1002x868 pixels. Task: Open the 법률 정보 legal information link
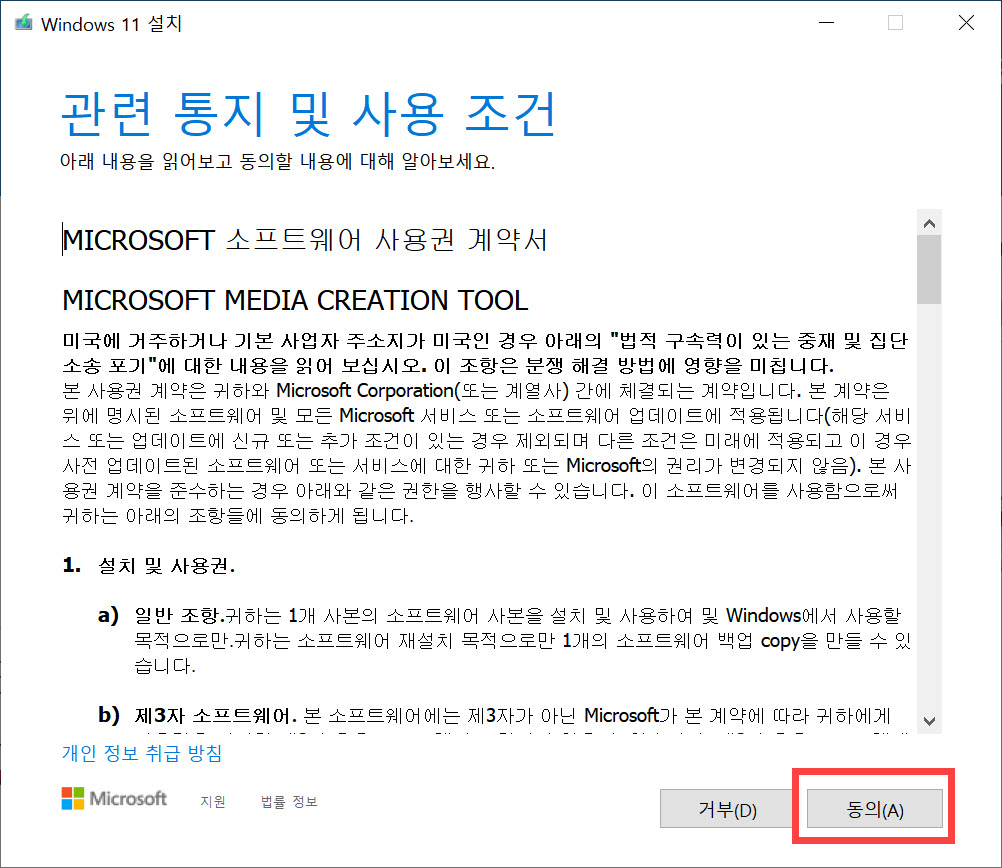(x=288, y=800)
